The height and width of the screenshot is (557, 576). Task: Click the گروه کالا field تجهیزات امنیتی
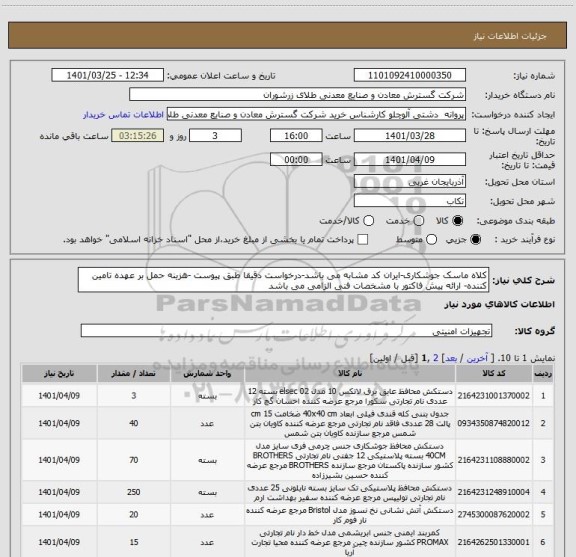[286, 331]
